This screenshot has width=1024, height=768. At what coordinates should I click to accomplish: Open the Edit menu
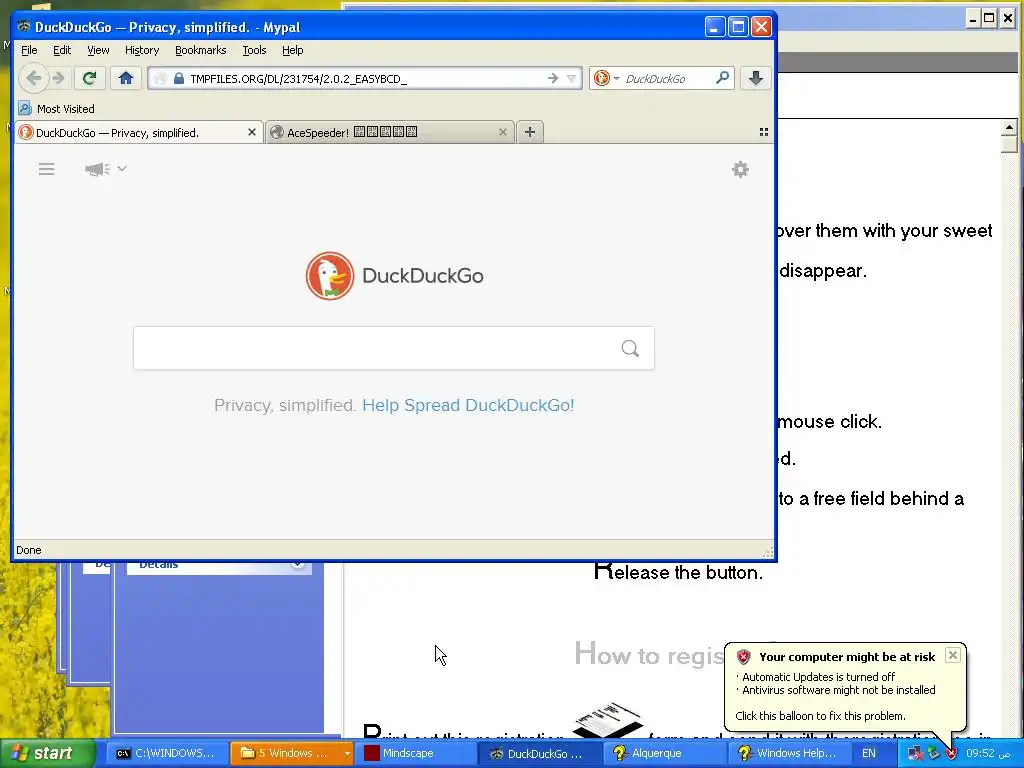[x=62, y=50]
